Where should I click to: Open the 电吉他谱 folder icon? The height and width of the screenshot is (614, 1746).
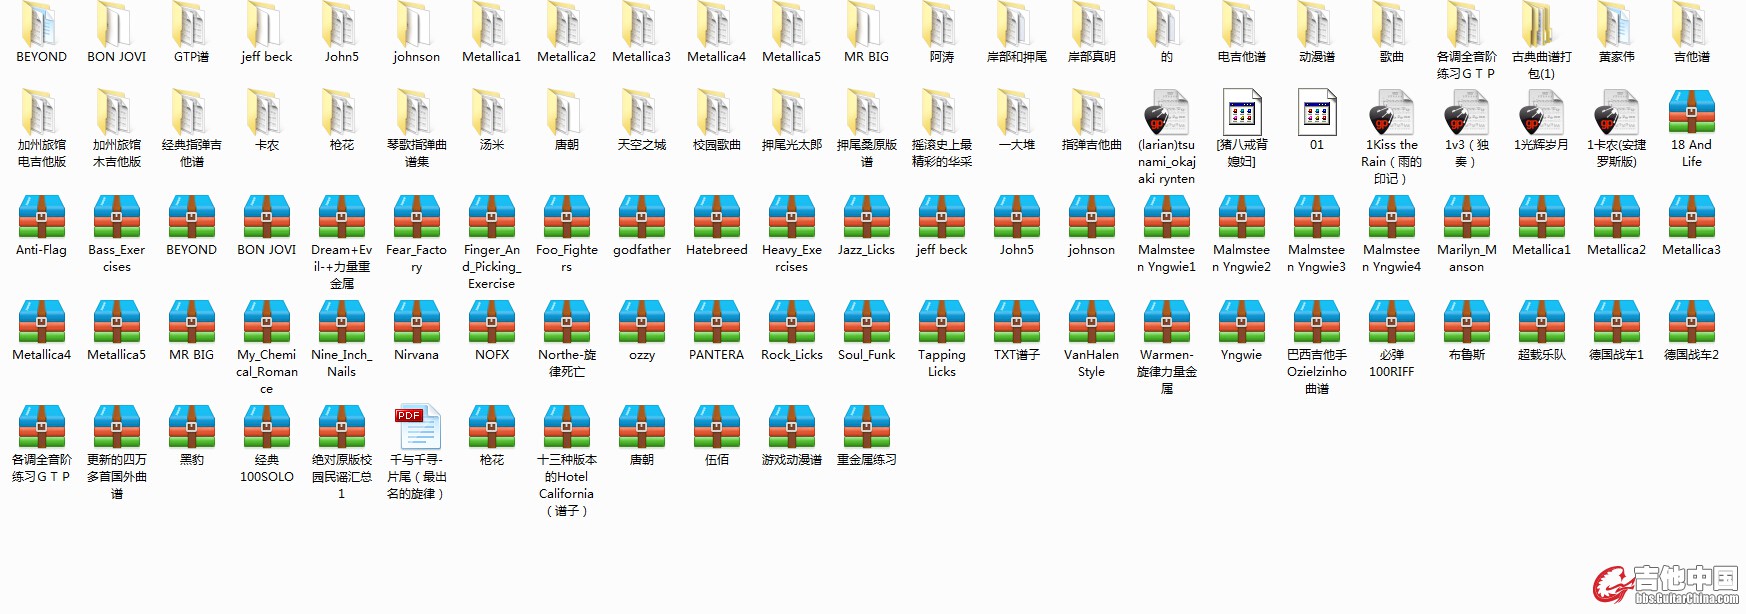tap(1240, 24)
